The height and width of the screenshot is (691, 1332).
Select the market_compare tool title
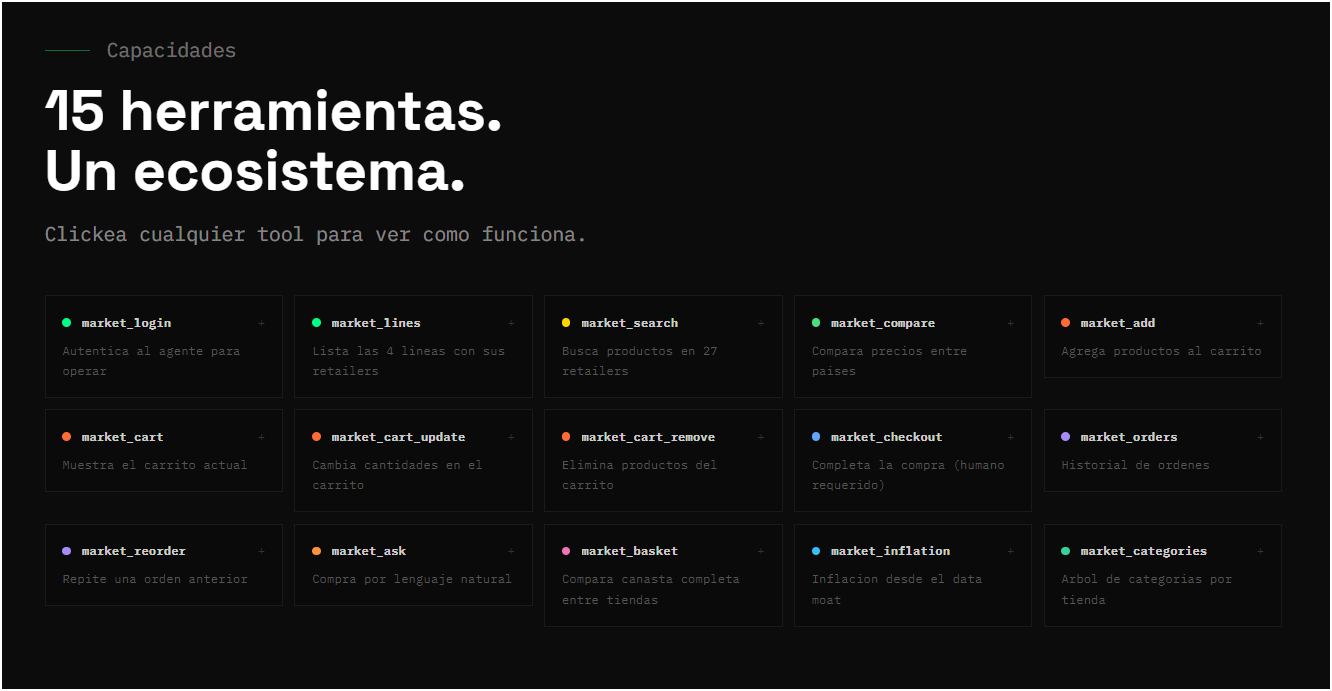883,323
